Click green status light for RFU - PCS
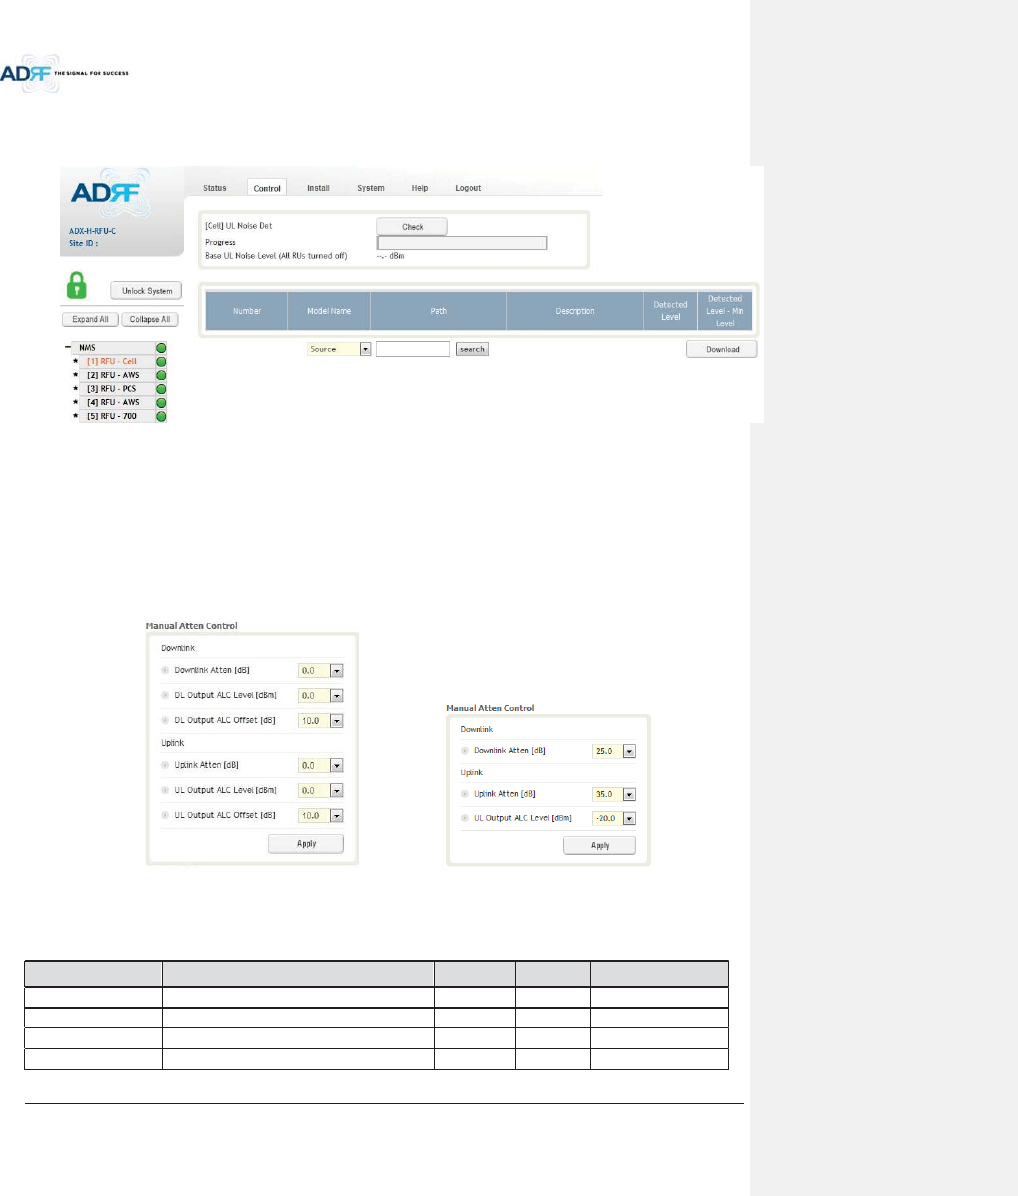The image size is (1018, 1196). coord(161,389)
